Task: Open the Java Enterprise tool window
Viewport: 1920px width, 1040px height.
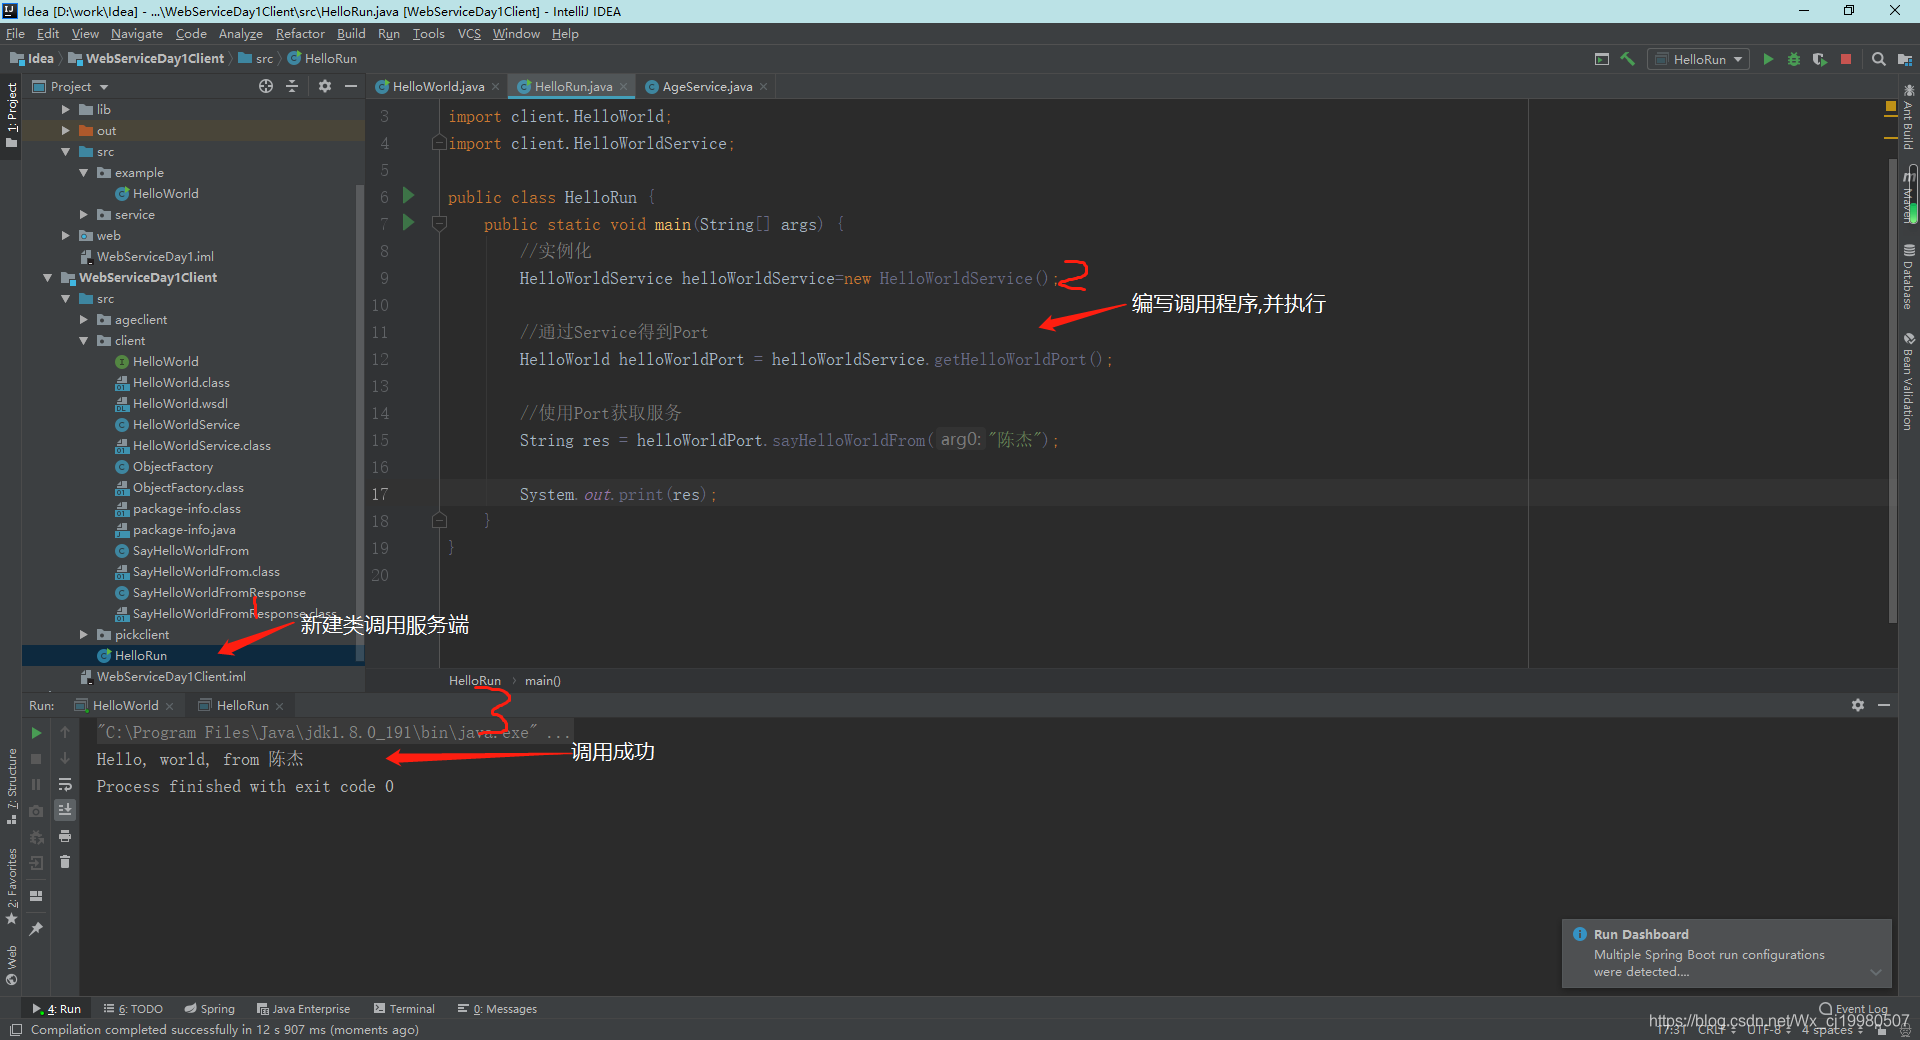Action: point(303,1009)
